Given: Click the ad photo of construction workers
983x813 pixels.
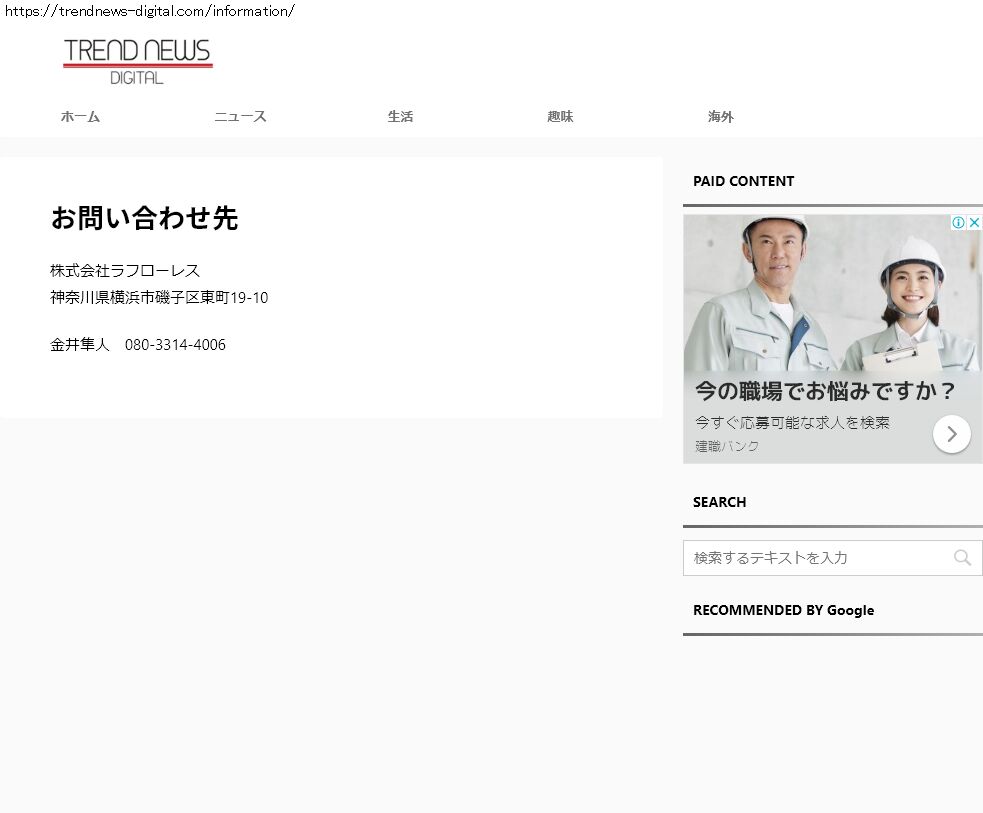Looking at the screenshot, I should pyautogui.click(x=833, y=293).
